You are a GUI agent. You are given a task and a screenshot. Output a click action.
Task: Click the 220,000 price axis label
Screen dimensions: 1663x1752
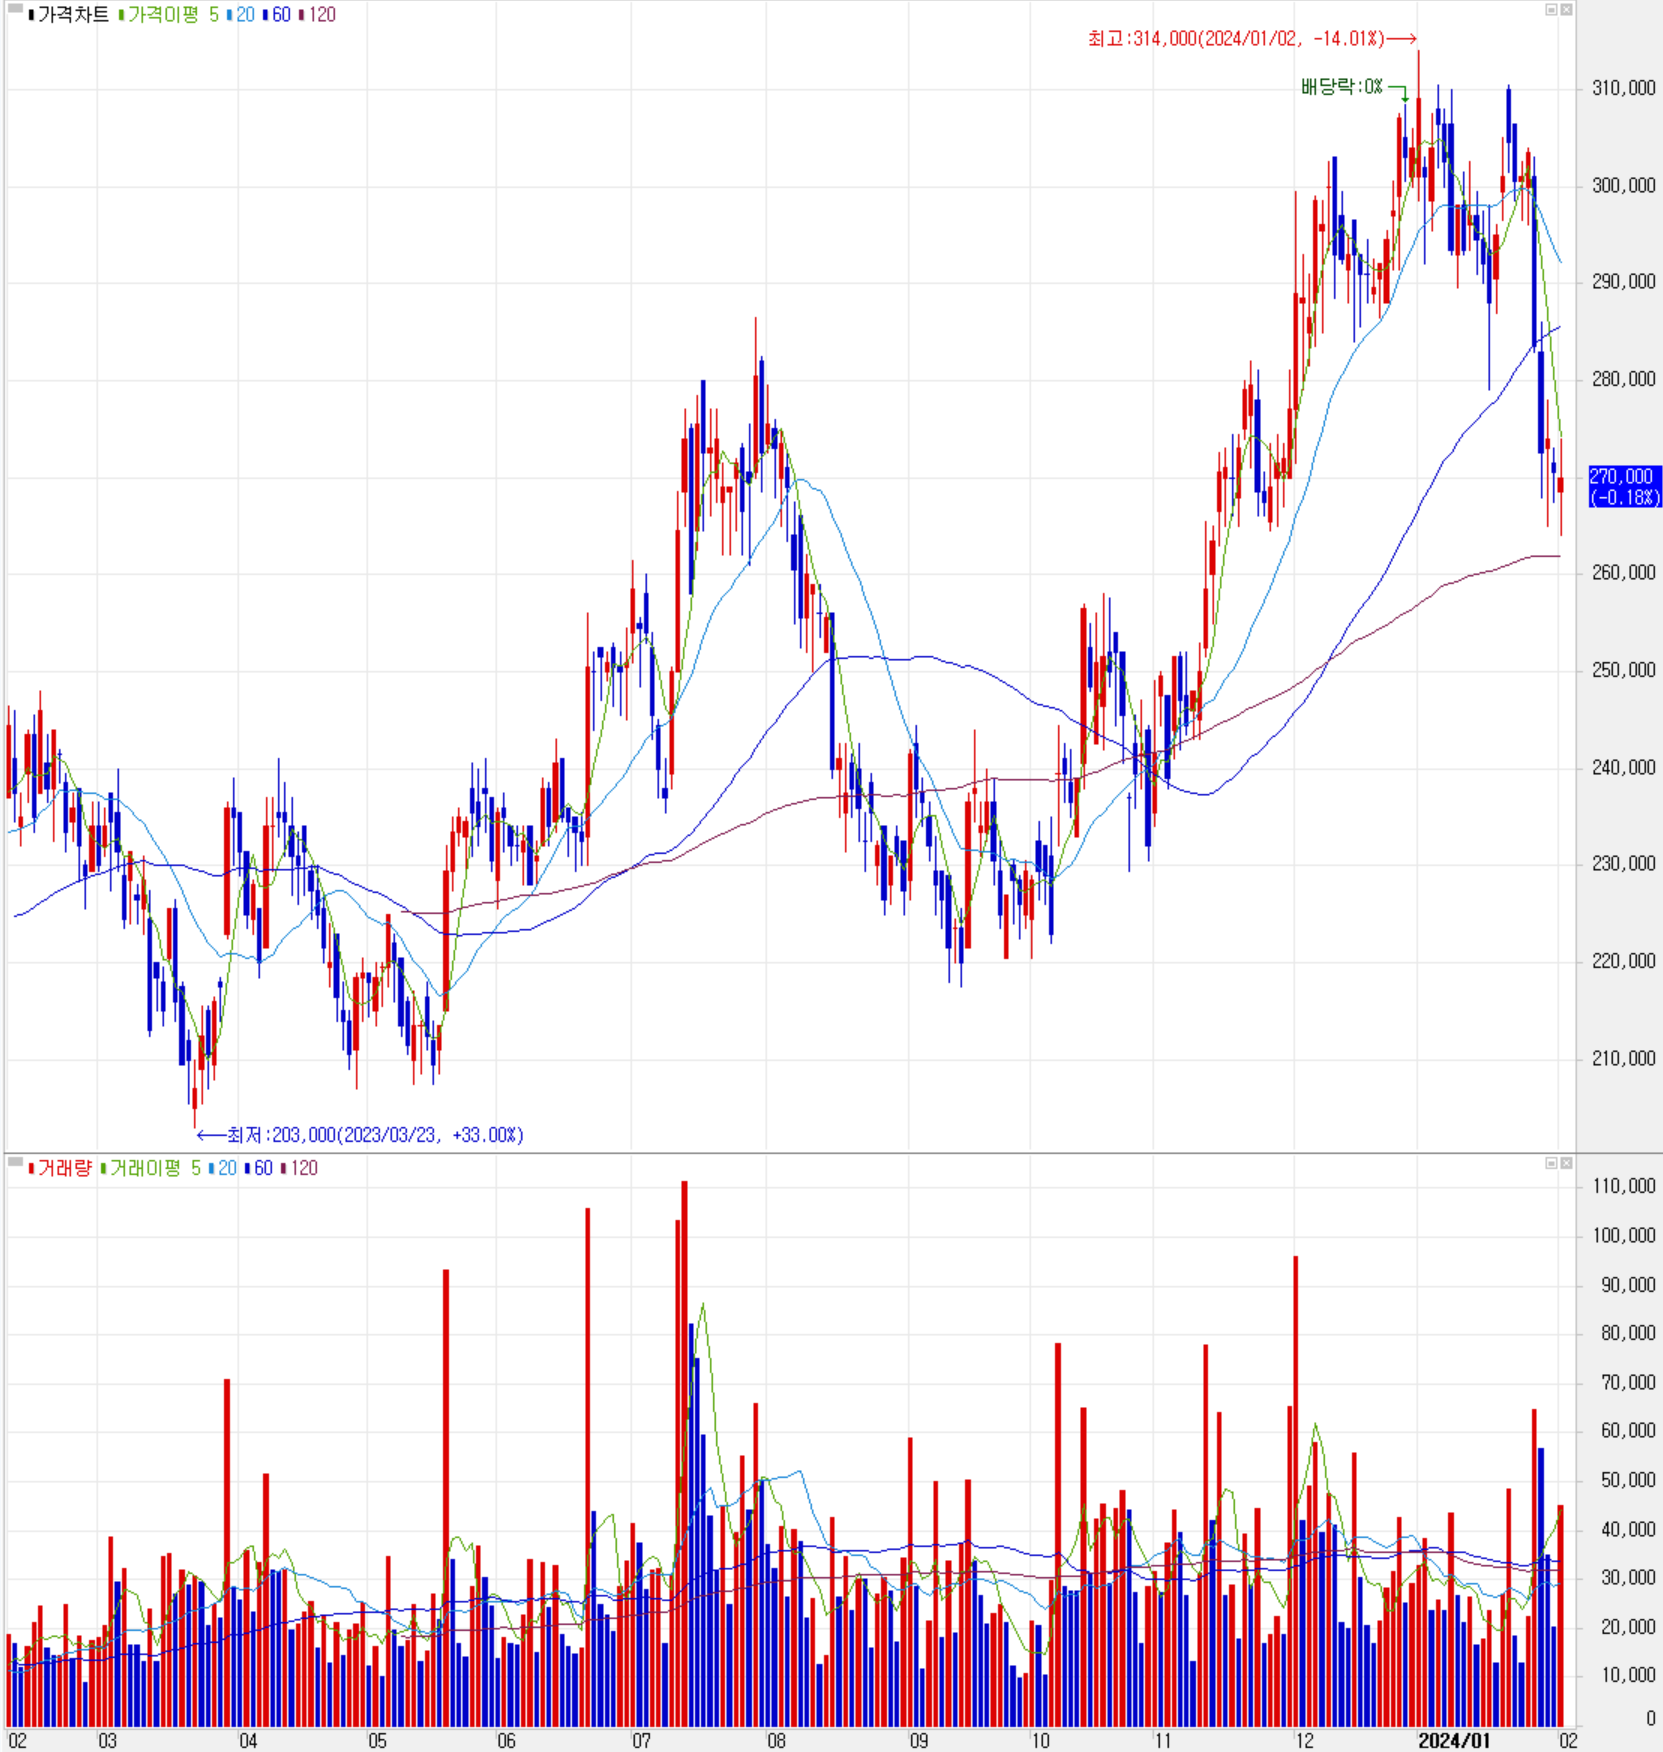tap(1624, 961)
